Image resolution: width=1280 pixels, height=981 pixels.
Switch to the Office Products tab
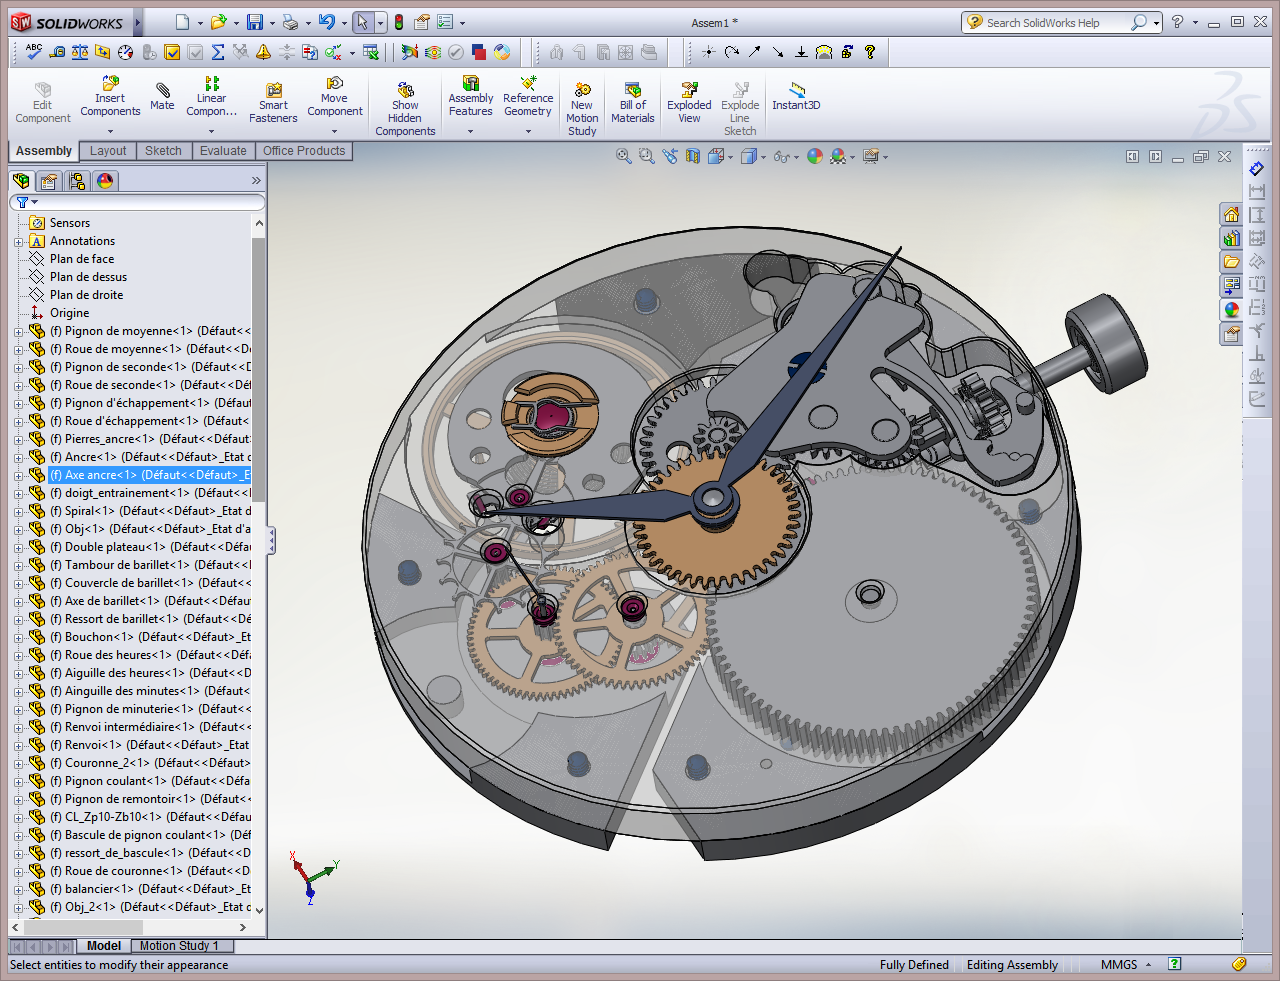coord(304,151)
